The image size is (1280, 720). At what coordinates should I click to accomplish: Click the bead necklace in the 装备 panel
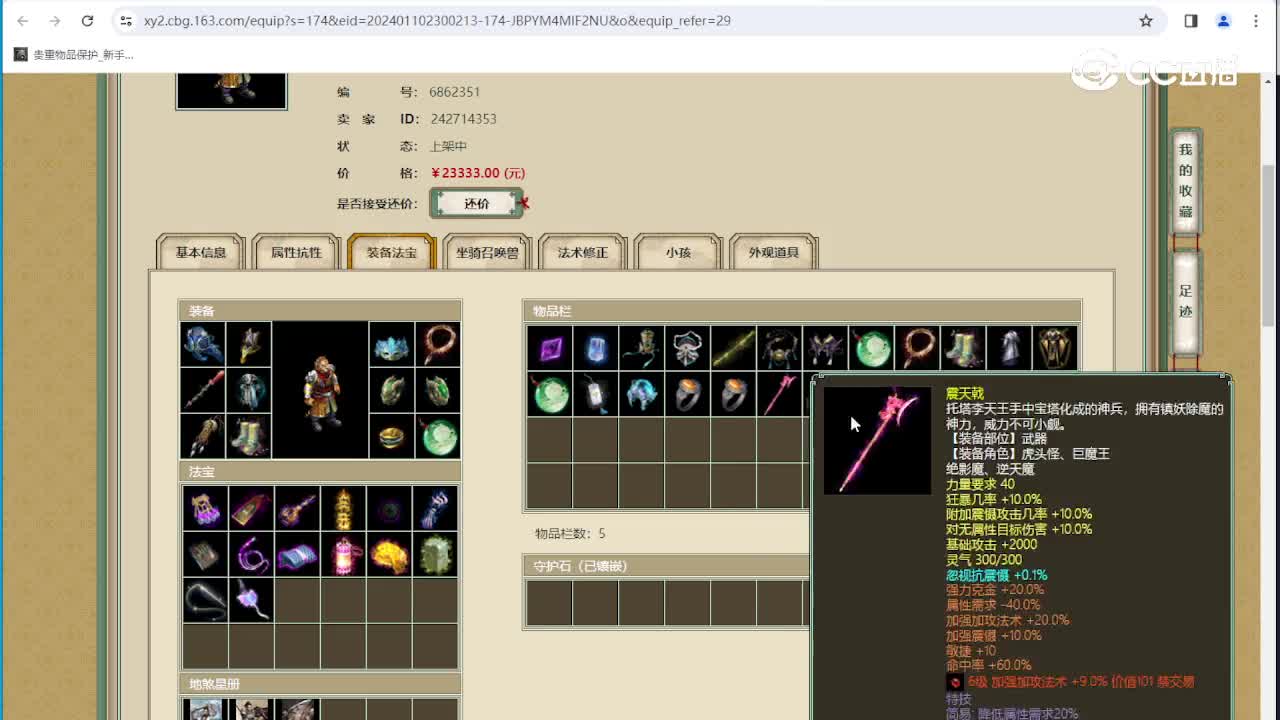click(x=438, y=344)
